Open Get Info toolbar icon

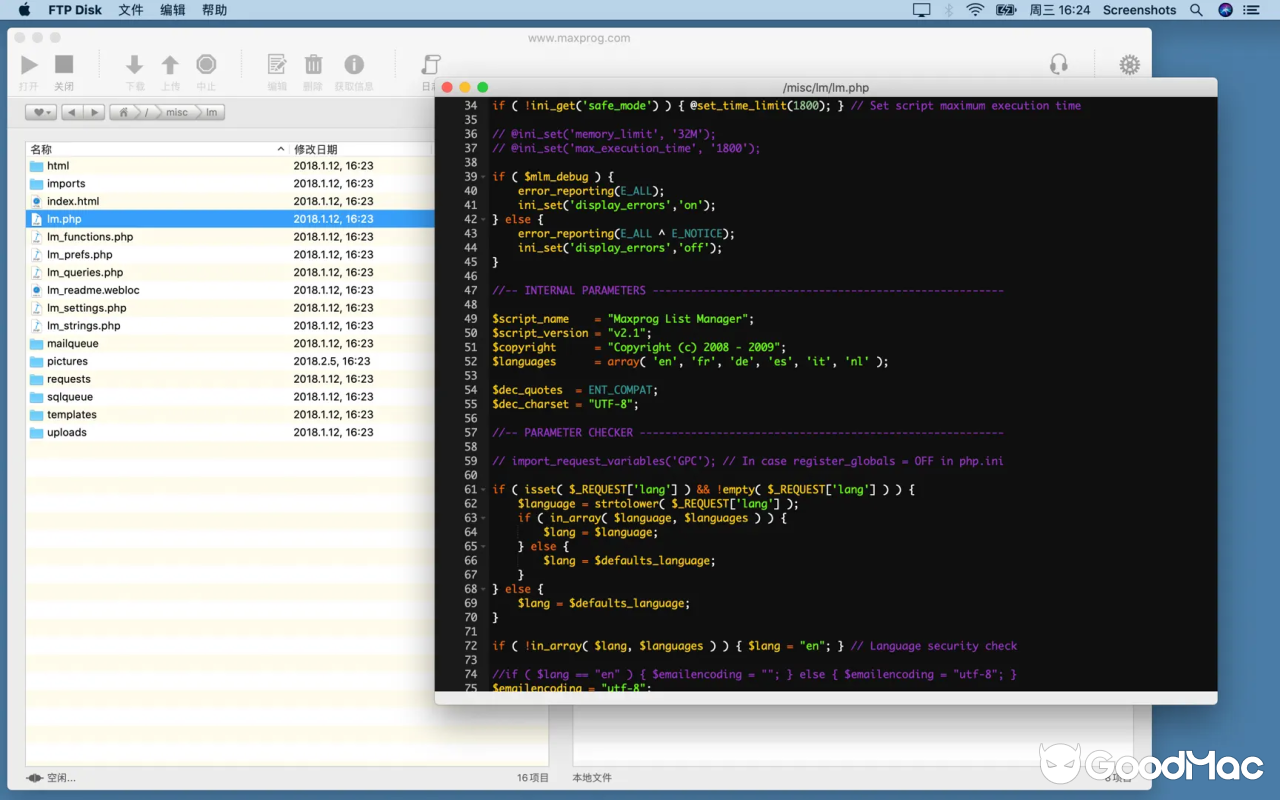(353, 65)
